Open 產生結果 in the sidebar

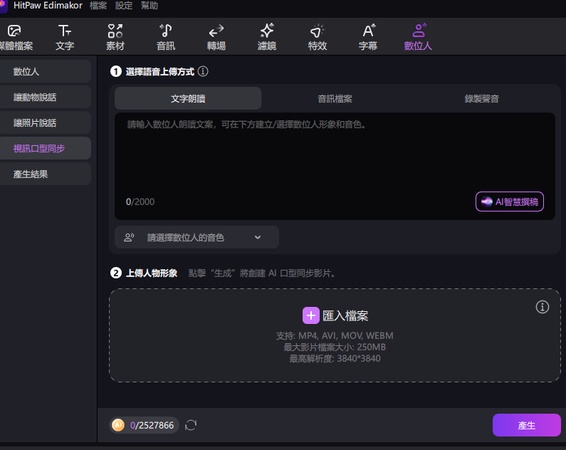point(45,174)
